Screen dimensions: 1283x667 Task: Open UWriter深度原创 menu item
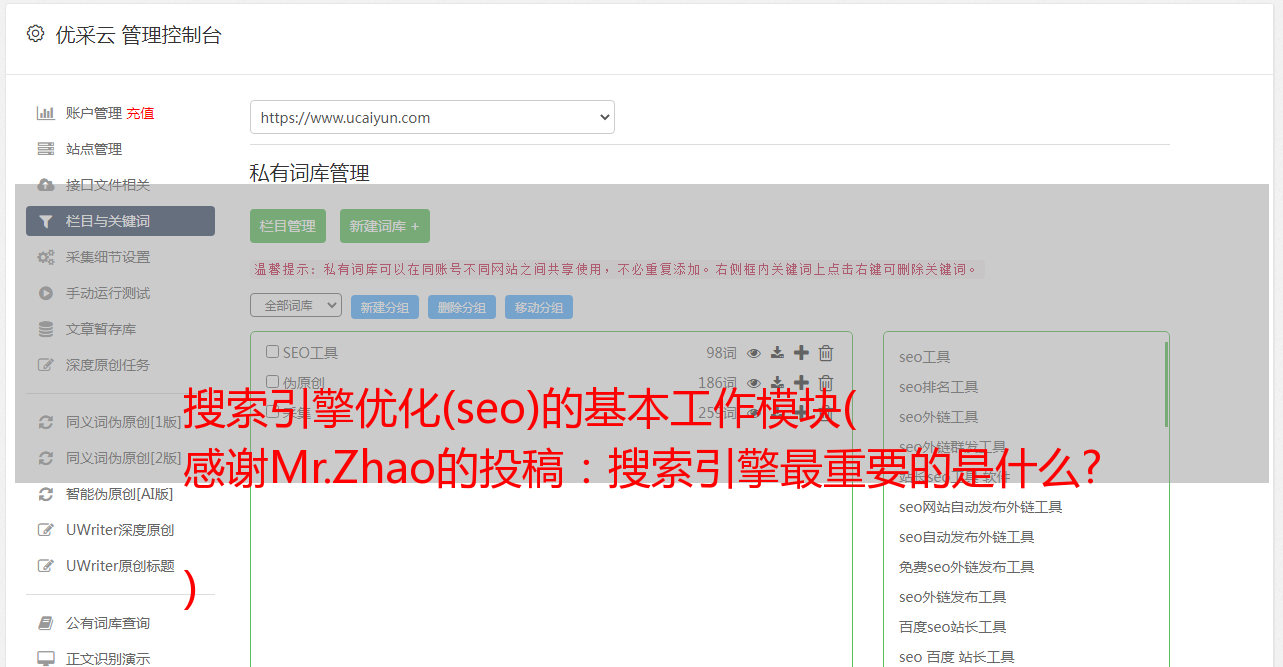[x=120, y=530]
